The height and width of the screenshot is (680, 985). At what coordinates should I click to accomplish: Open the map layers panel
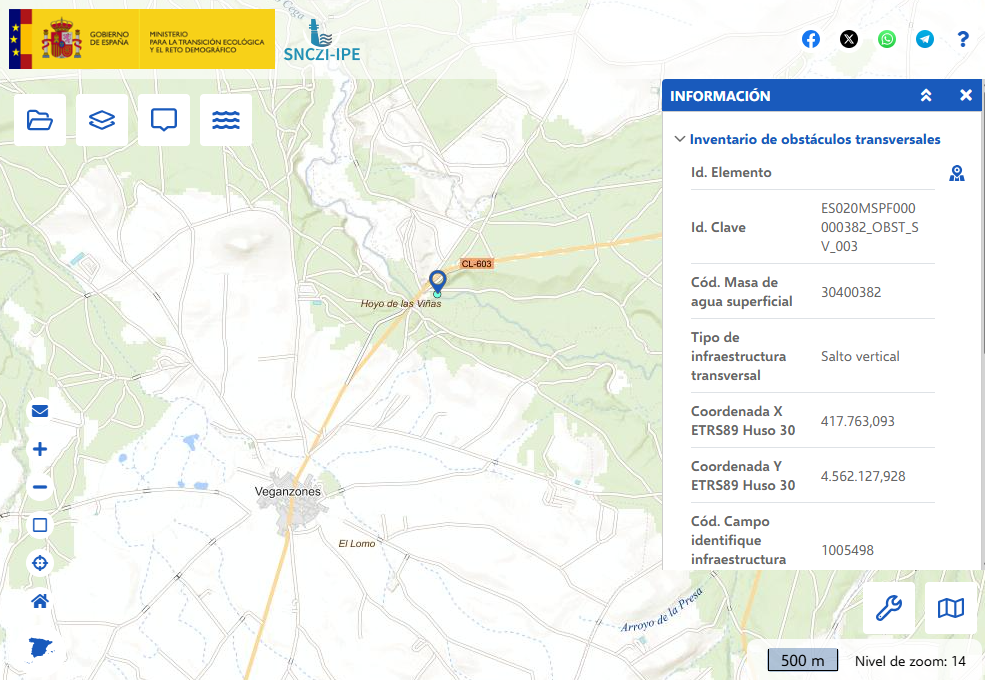tap(102, 120)
